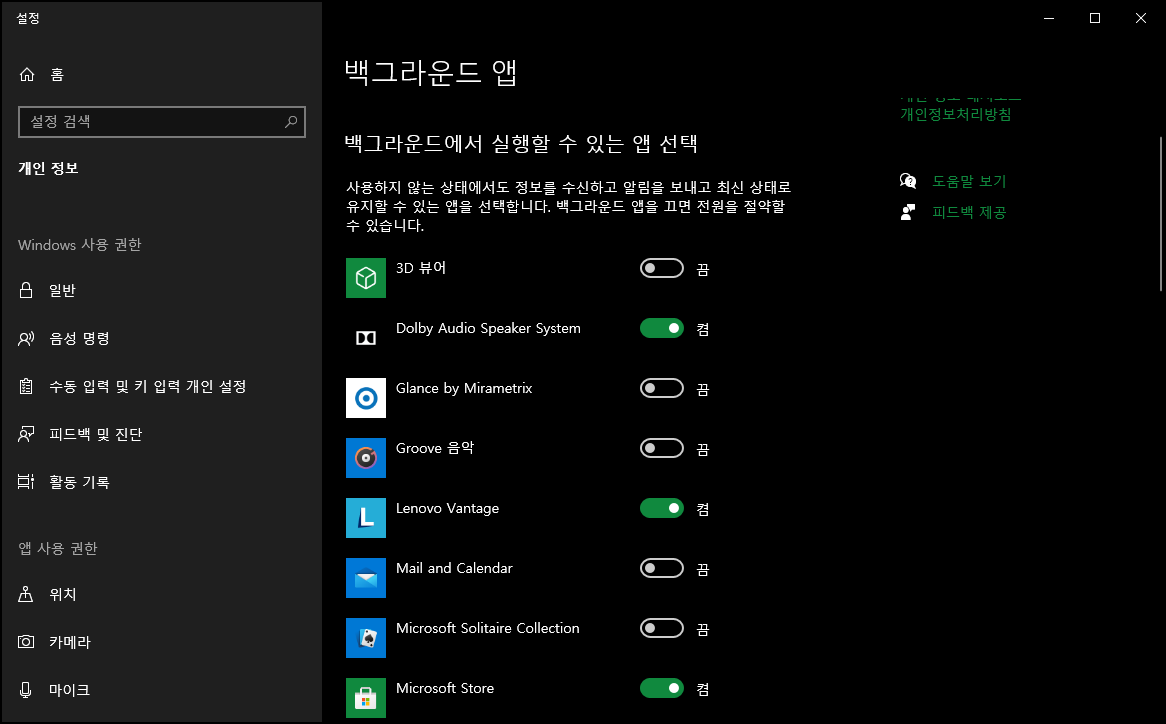Minimize the 설정 window
The width and height of the screenshot is (1166, 724).
[1049, 18]
